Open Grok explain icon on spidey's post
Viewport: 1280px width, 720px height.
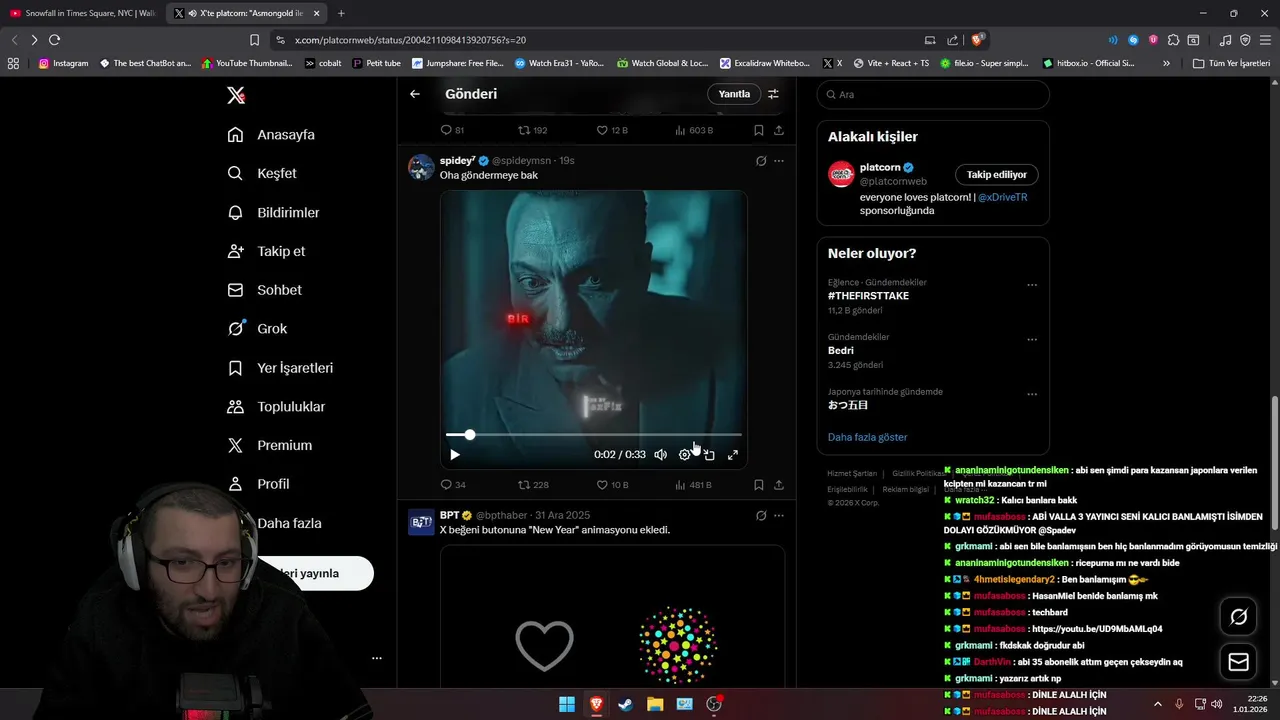[761, 161]
